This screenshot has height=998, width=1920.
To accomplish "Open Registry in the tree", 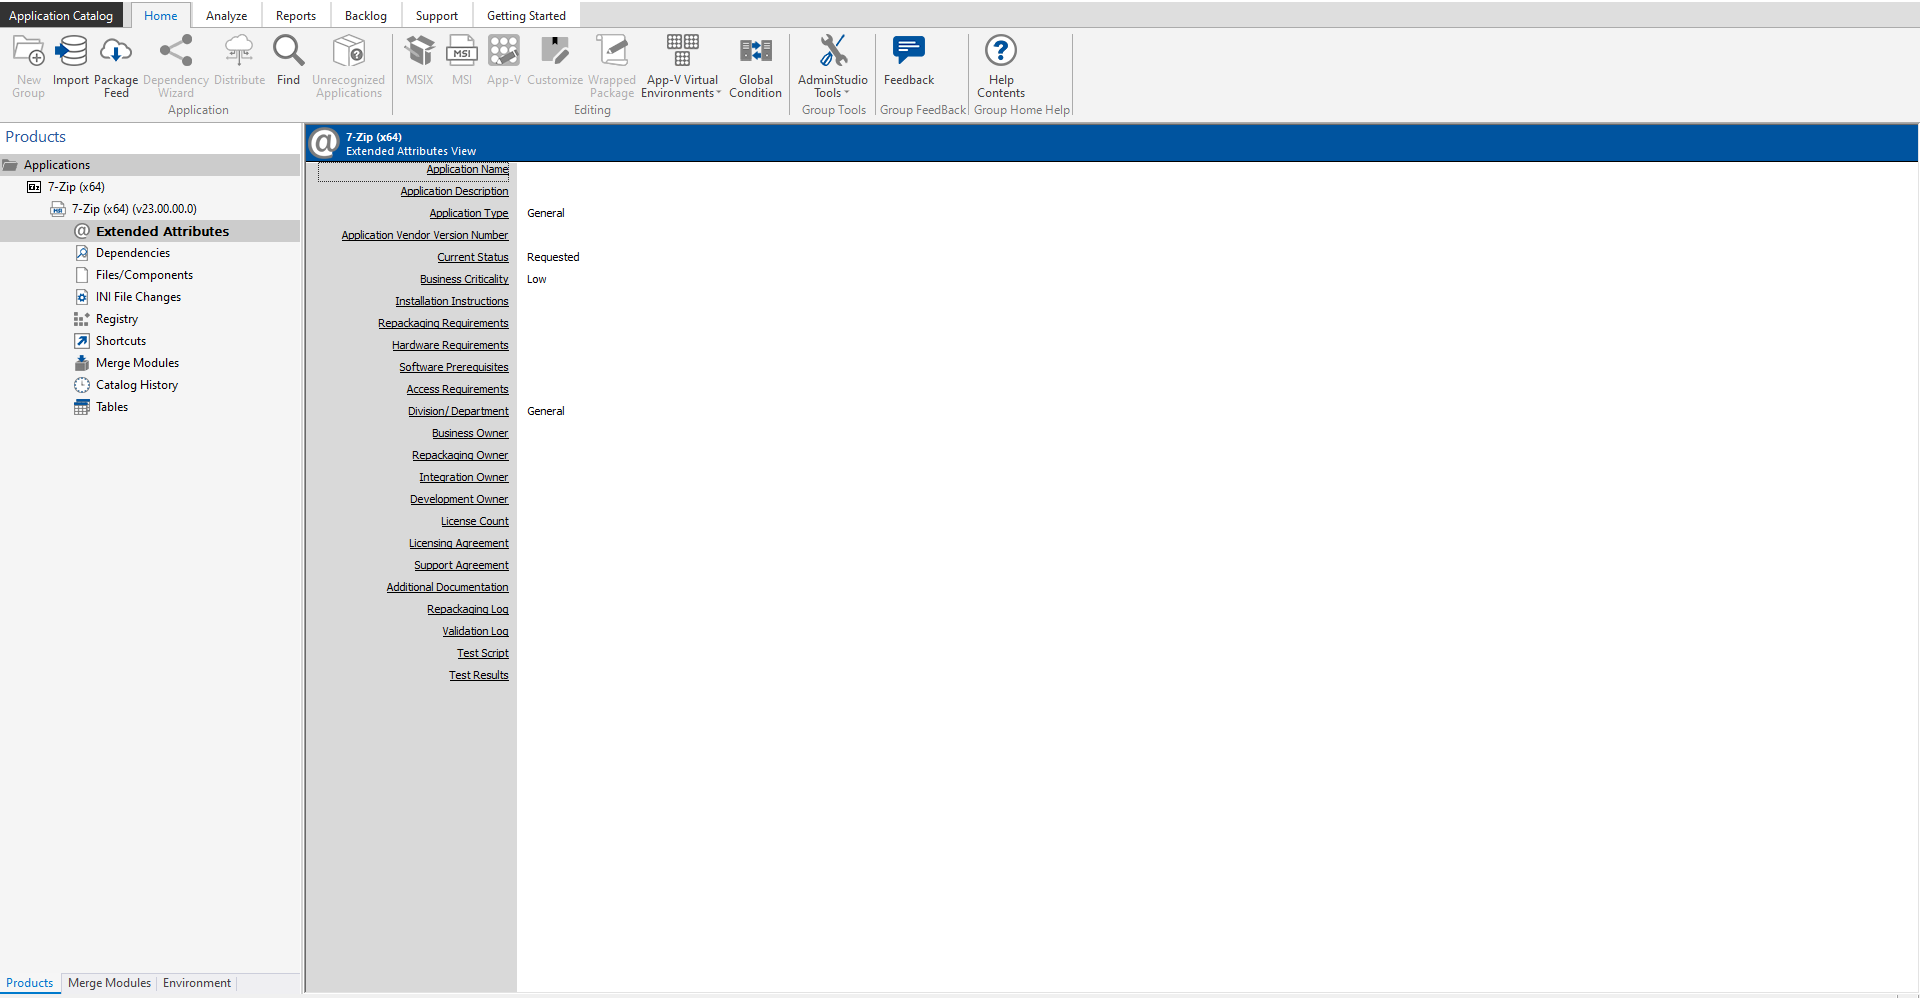I will tap(117, 319).
